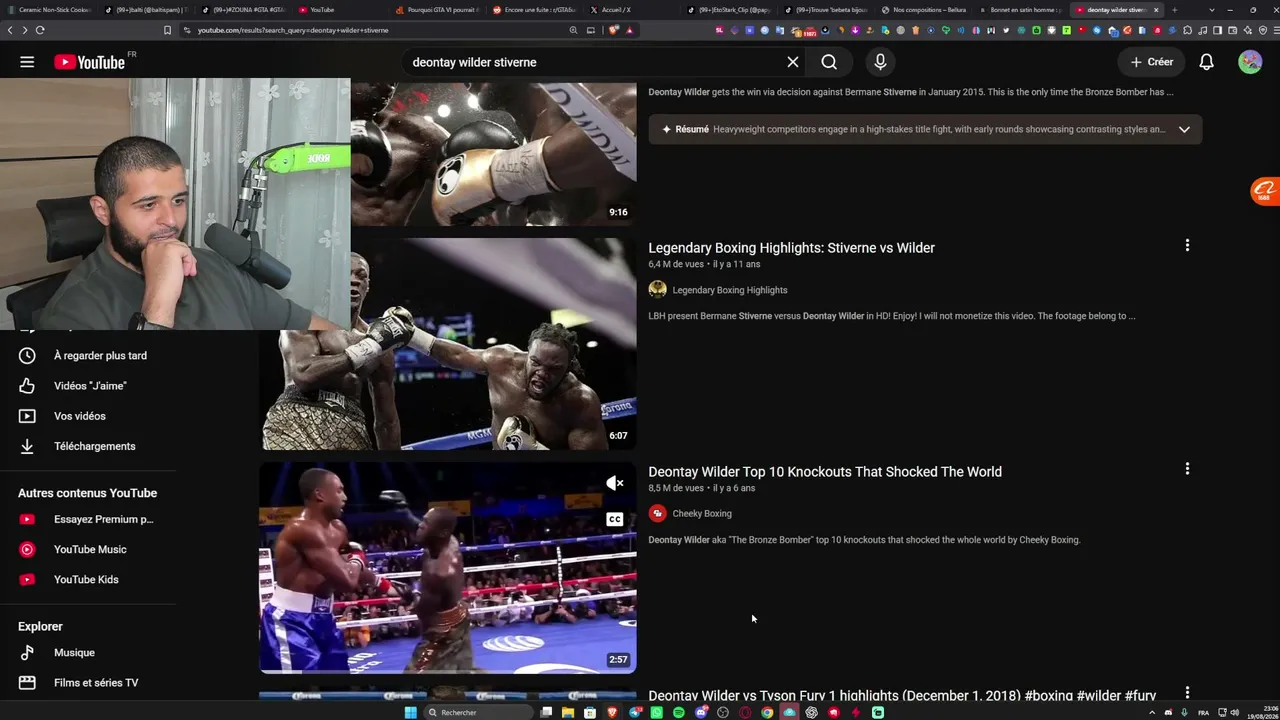Viewport: 1280px width, 720px height.
Task: Open a new browser tab
Action: 1175,10
